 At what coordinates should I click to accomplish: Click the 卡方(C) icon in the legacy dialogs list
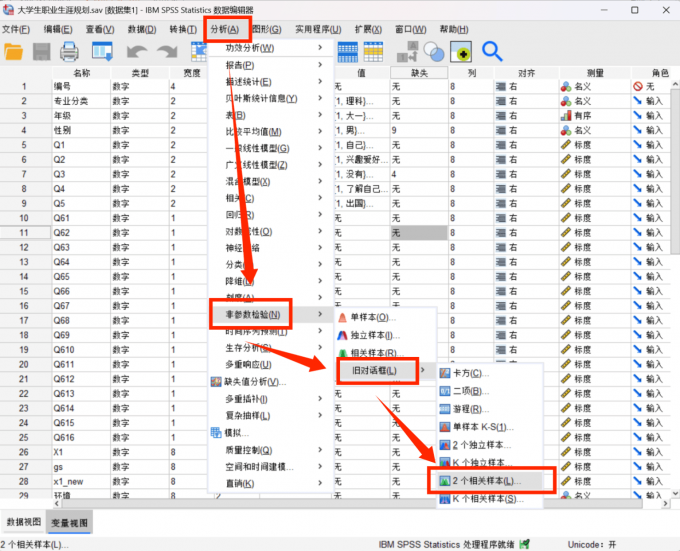445,373
